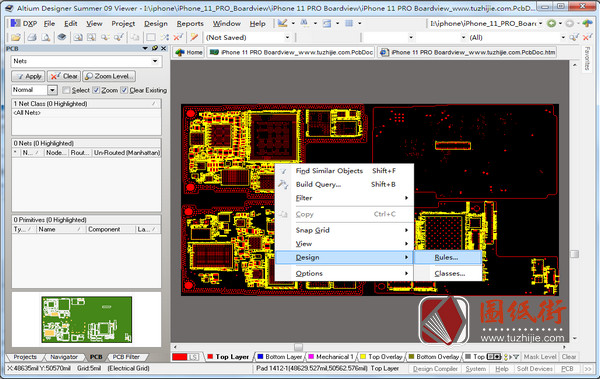
Task: Click the Clear button in the PCB panel
Action: coord(64,76)
